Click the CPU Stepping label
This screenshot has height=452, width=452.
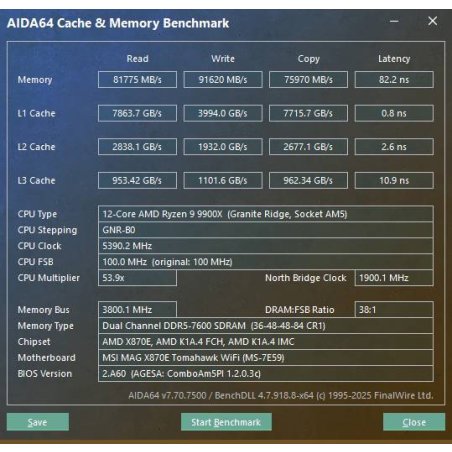coord(47,230)
